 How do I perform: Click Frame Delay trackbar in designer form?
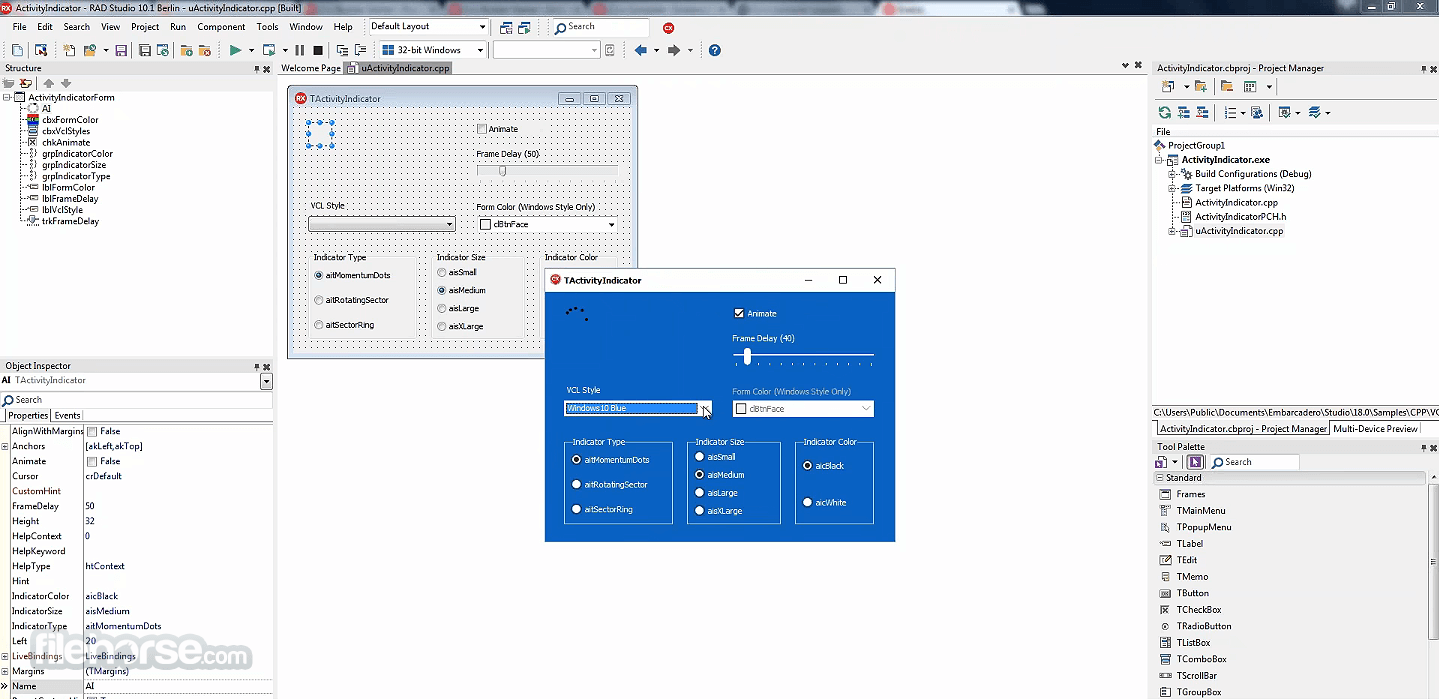[547, 170]
